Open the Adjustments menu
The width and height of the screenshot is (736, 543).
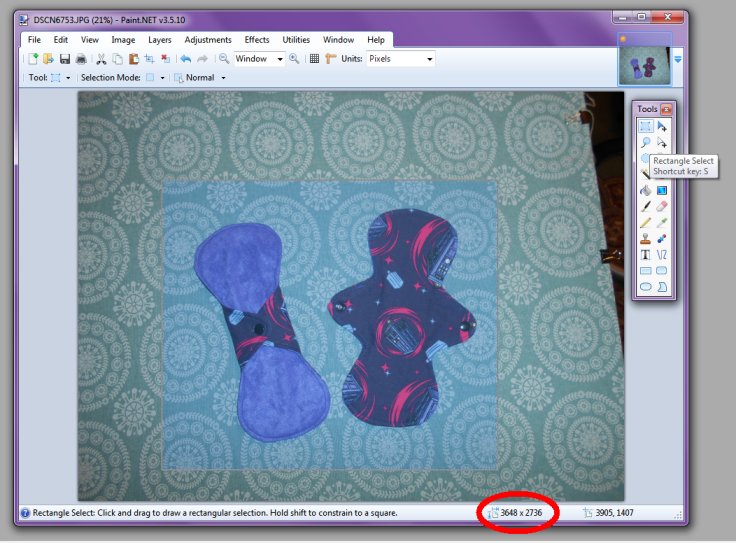click(x=207, y=40)
